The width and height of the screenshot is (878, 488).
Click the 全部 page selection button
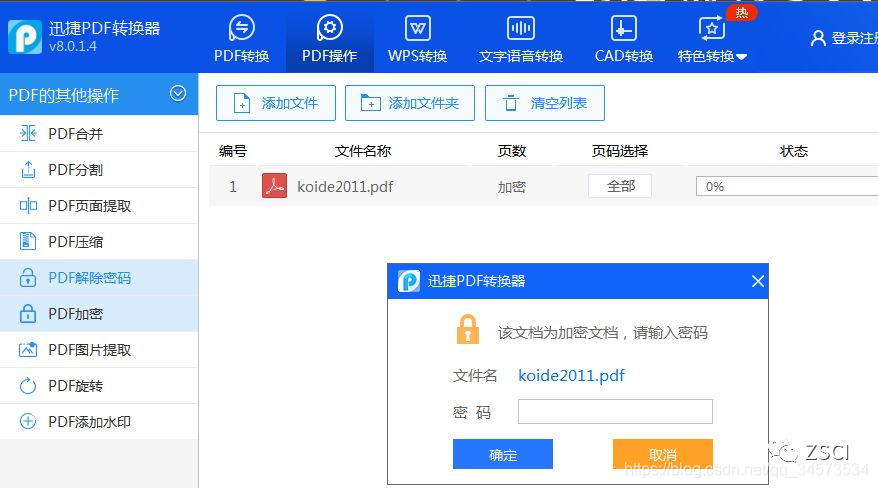tap(620, 186)
